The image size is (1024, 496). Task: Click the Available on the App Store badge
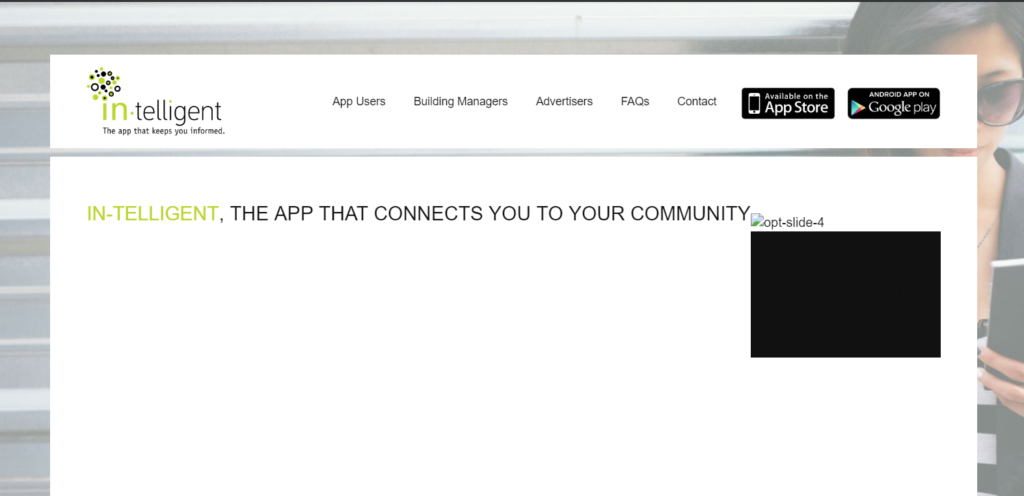788,103
